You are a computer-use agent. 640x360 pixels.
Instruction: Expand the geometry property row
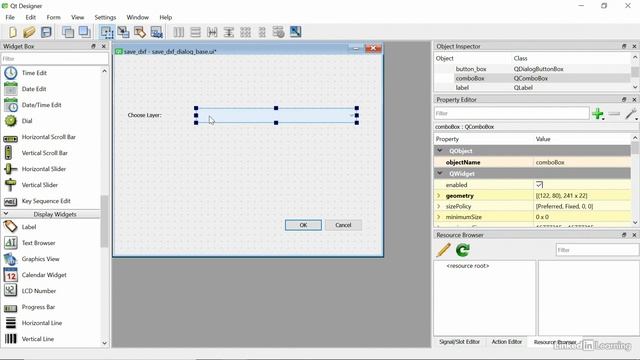pyautogui.click(x=439, y=196)
